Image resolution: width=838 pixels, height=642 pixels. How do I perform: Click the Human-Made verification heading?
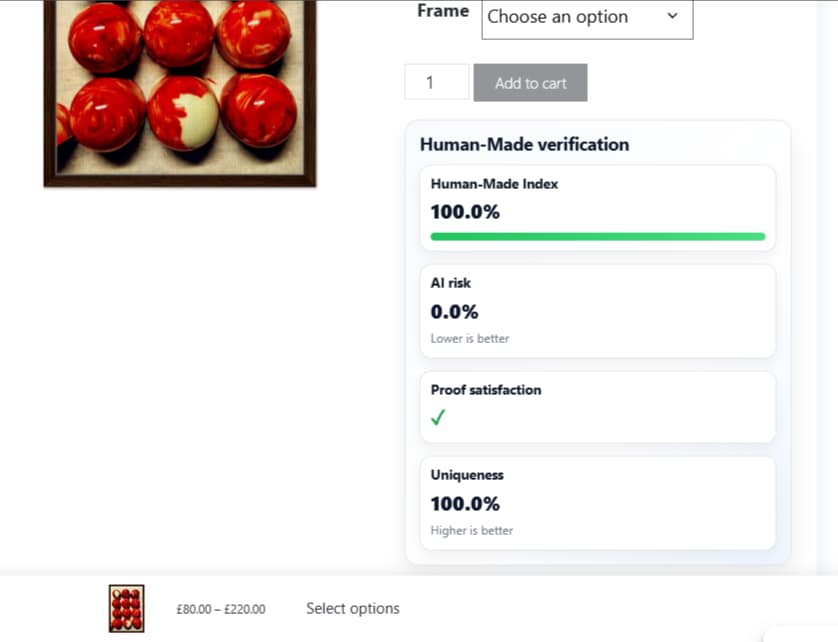pos(524,144)
